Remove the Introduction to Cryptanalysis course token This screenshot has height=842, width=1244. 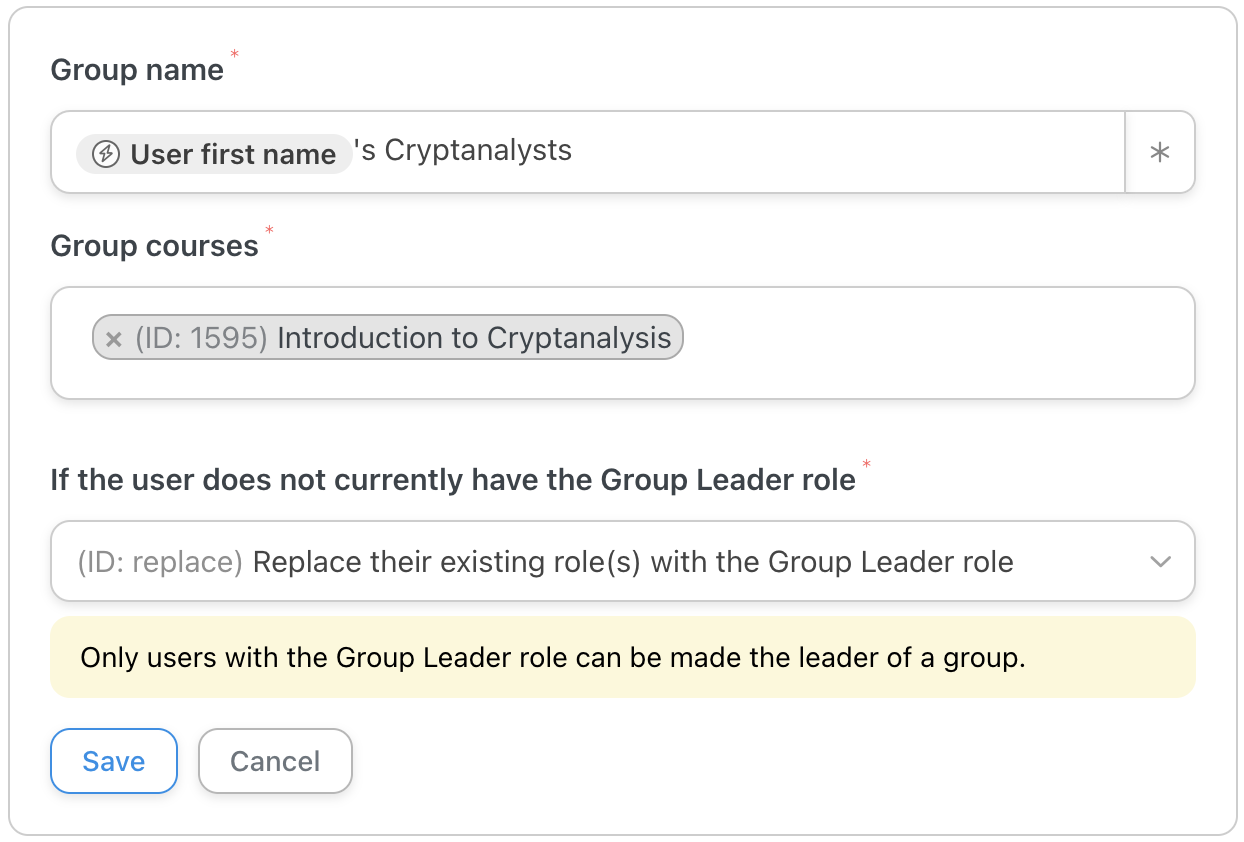(113, 338)
